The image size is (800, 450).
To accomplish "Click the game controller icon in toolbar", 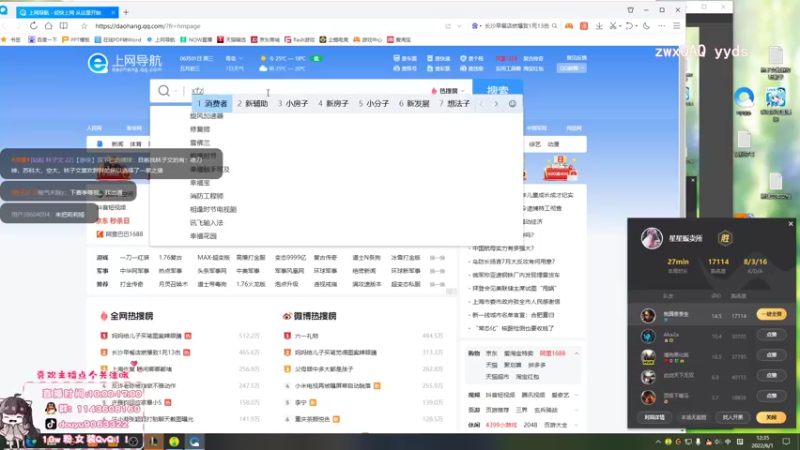I will (x=568, y=26).
